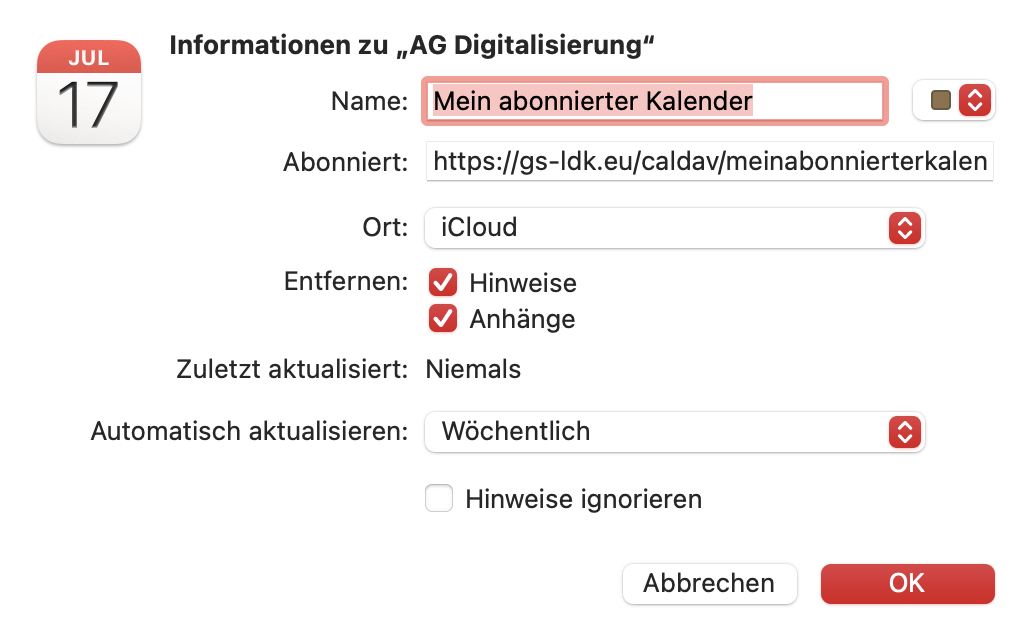Click the red chevron arrows beside Wöchentlich
Image resolution: width=1020 pixels, height=629 pixels.
[903, 432]
